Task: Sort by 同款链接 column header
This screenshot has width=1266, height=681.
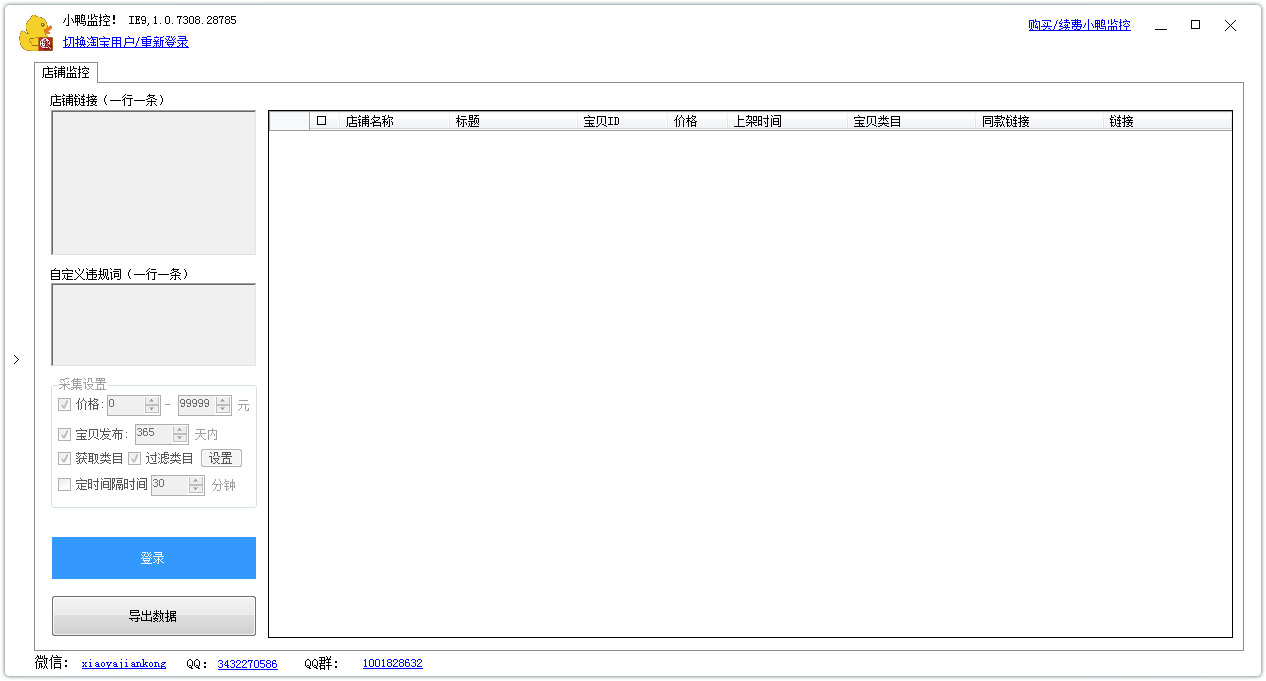Action: pos(1040,121)
